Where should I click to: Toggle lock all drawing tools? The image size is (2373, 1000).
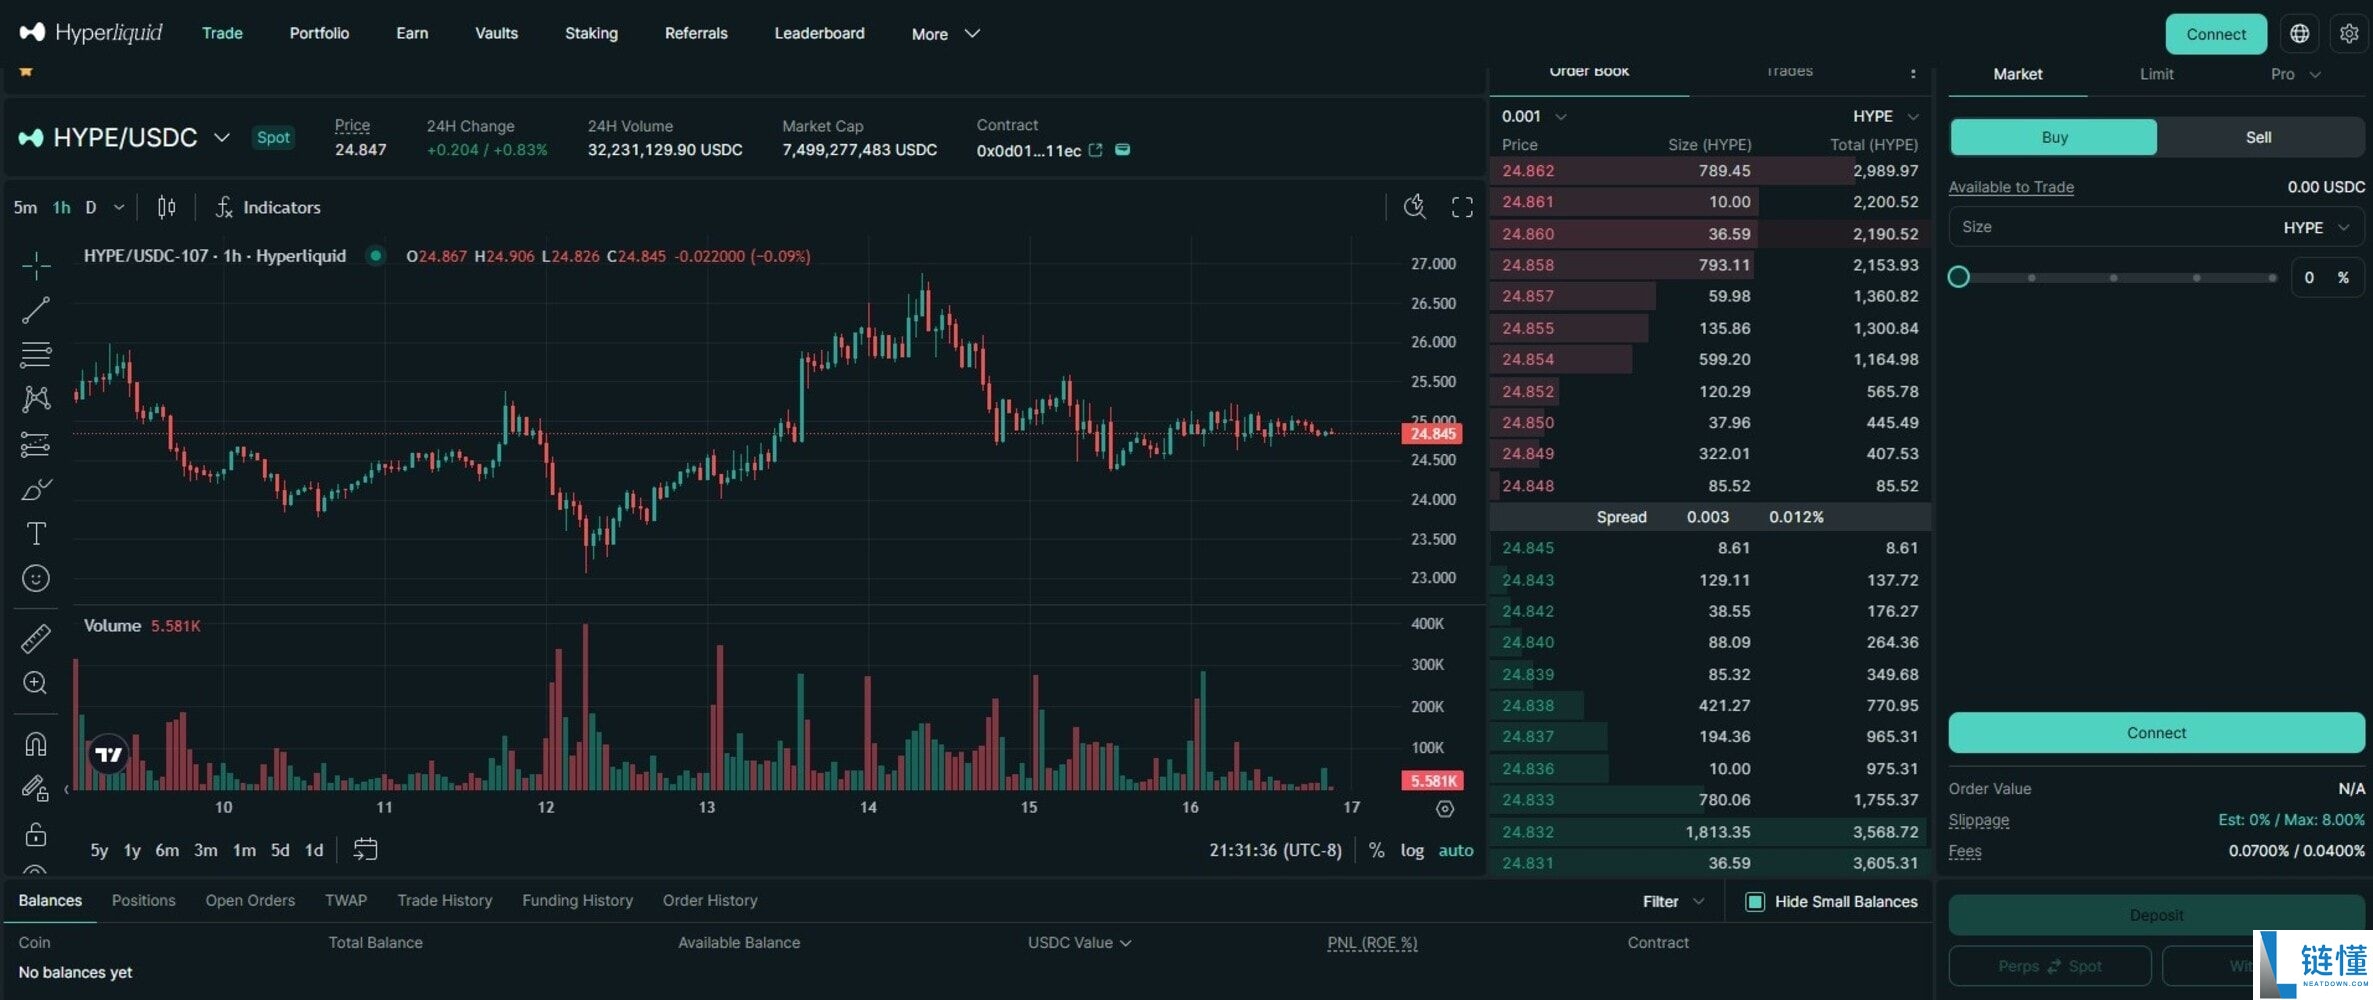pyautogui.click(x=36, y=834)
